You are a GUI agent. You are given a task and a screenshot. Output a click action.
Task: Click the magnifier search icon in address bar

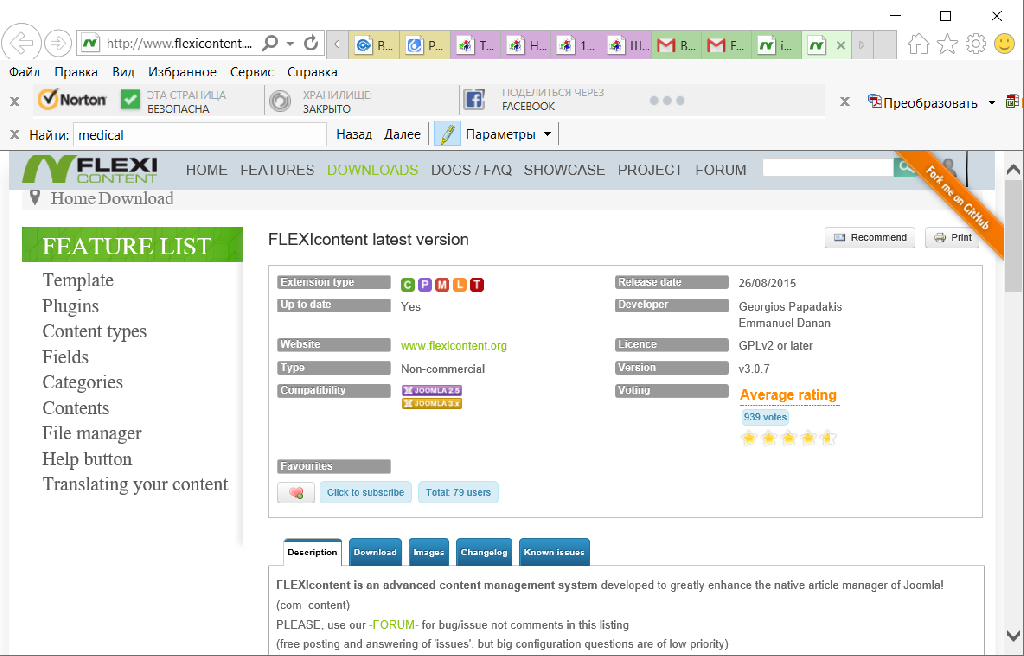coord(270,43)
